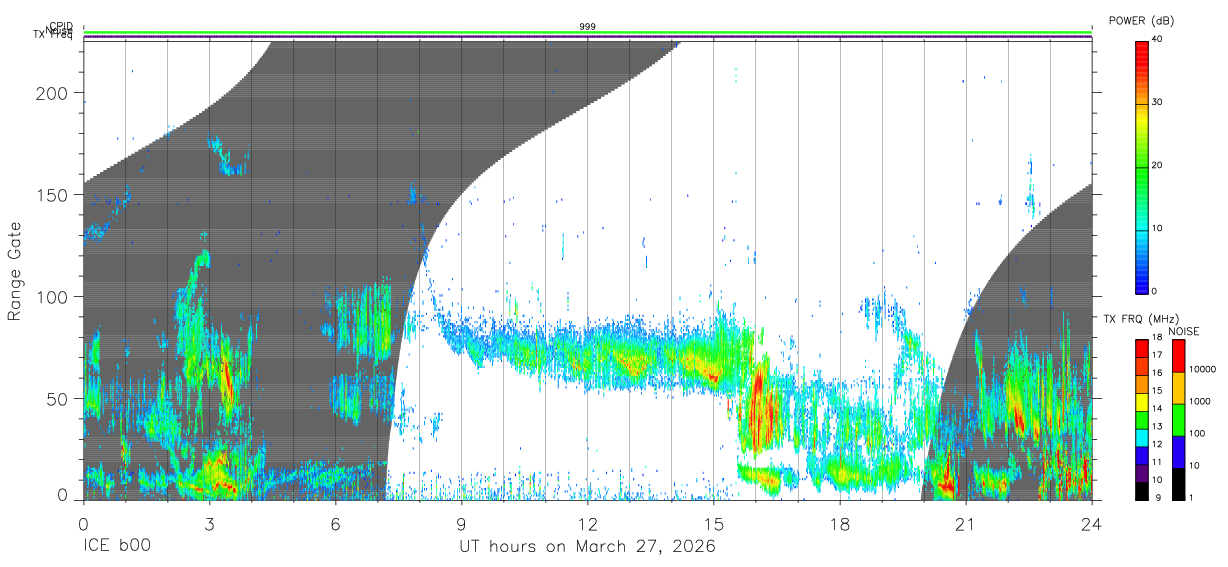Image resolution: width=1228 pixels, height=567 pixels.
Task: Click the 15 label on TX FRQ legend
Action: tap(1159, 390)
